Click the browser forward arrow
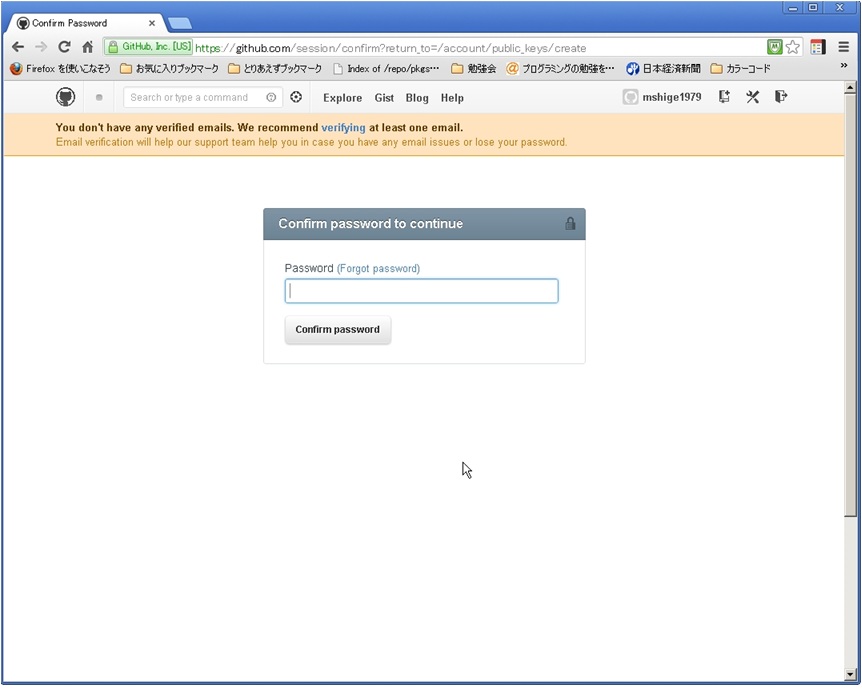Viewport: 862px width, 689px height. click(41, 47)
